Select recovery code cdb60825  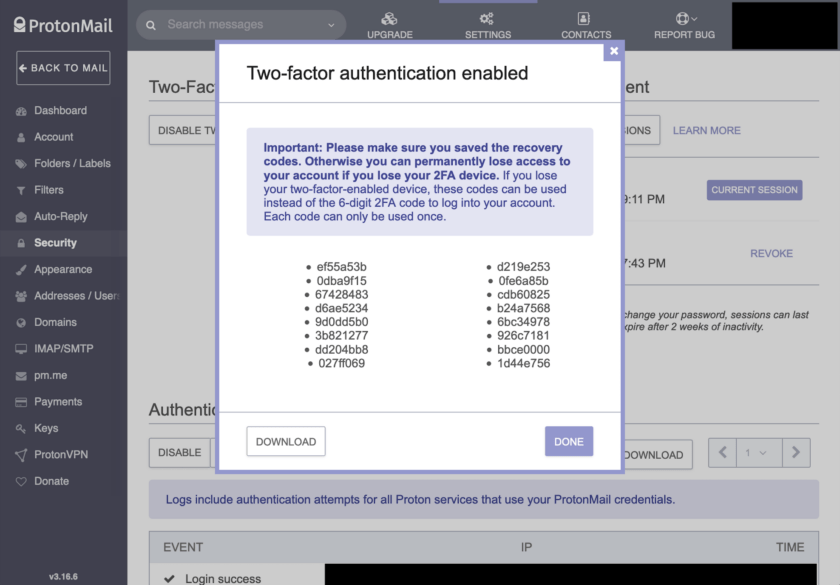[x=523, y=295]
